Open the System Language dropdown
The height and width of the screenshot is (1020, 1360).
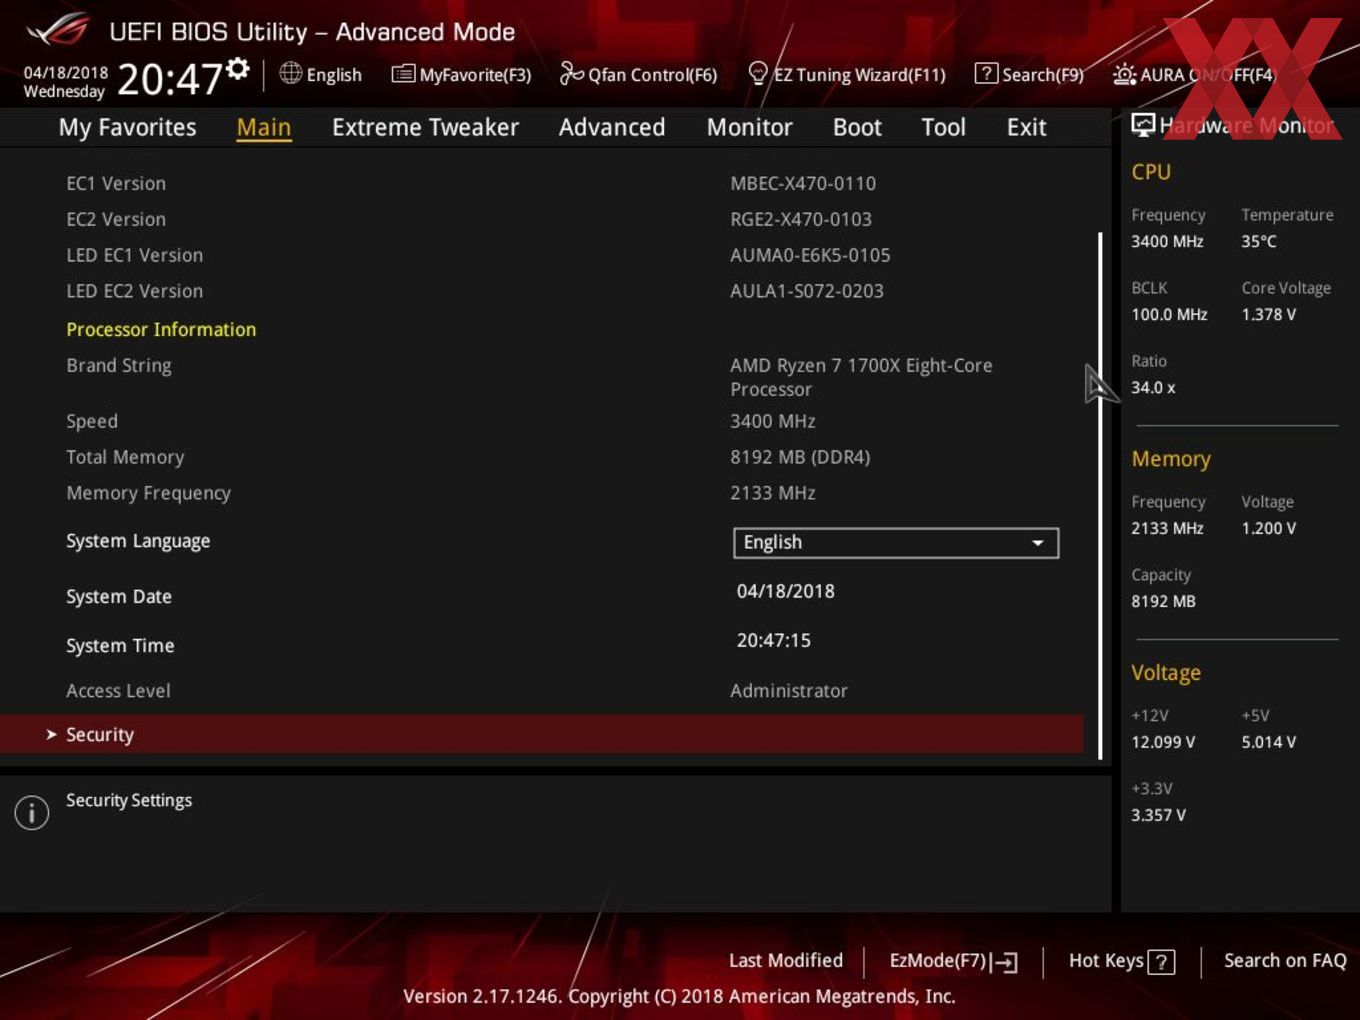coord(895,542)
